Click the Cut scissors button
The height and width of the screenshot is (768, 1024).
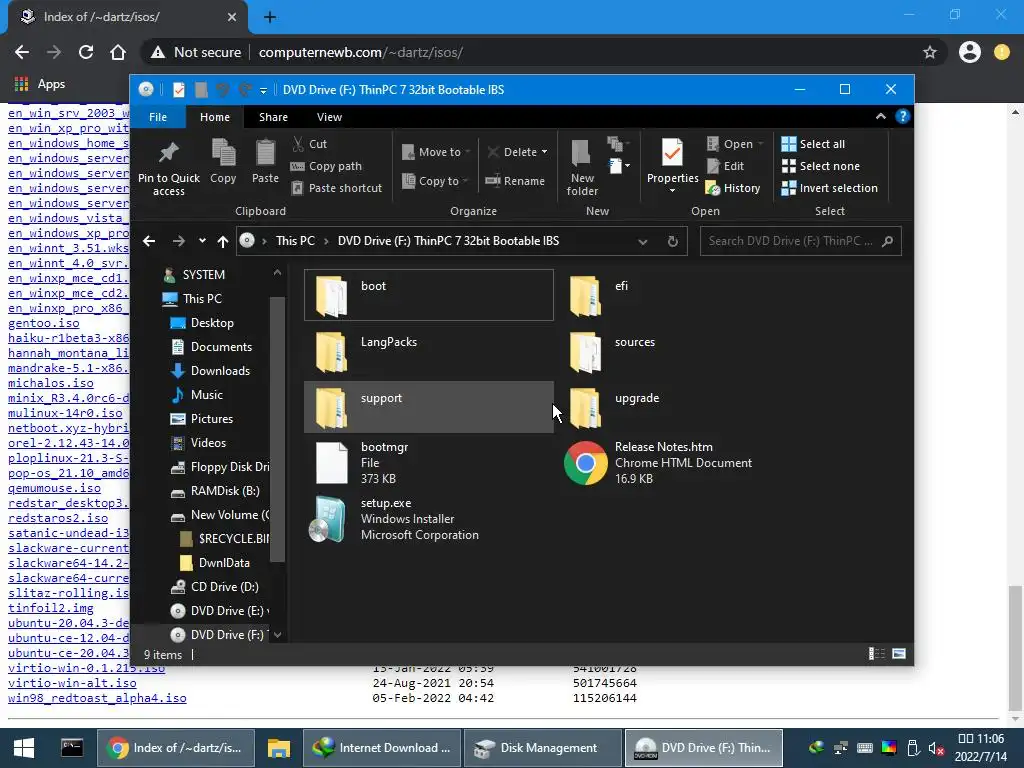pos(310,144)
